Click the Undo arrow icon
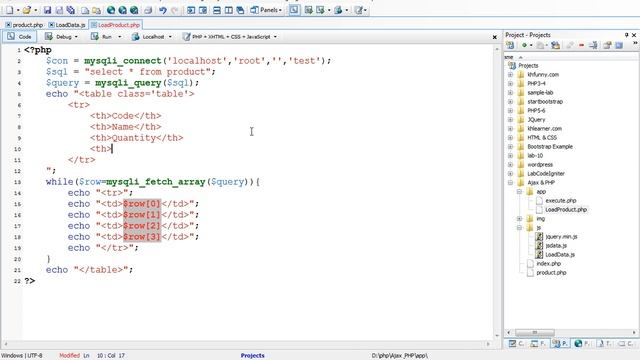The image size is (640, 360). pyautogui.click(x=163, y=10)
